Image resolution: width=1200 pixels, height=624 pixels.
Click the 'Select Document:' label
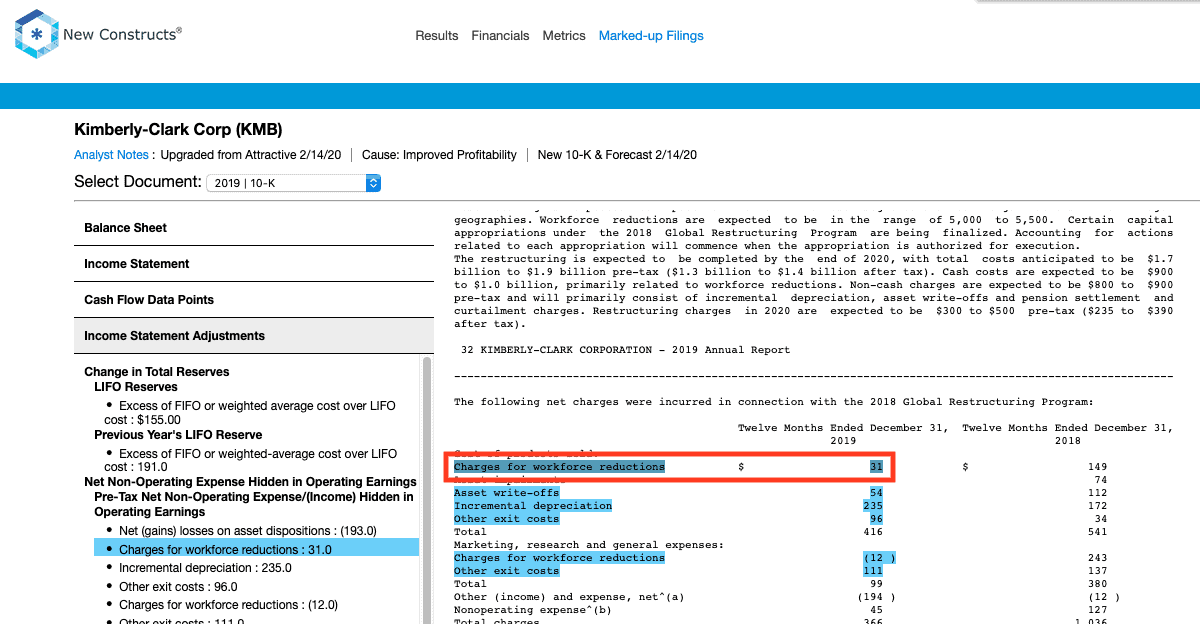tap(138, 182)
